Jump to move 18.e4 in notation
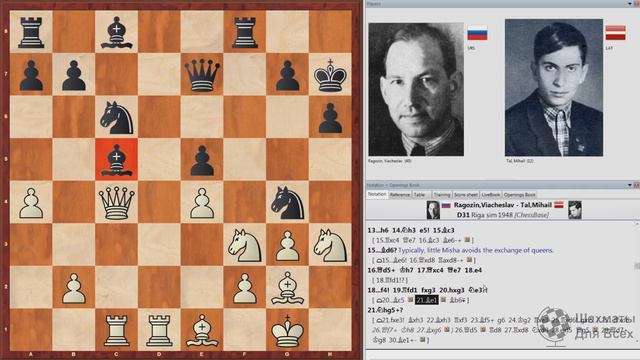640x360 pixels. (473, 270)
